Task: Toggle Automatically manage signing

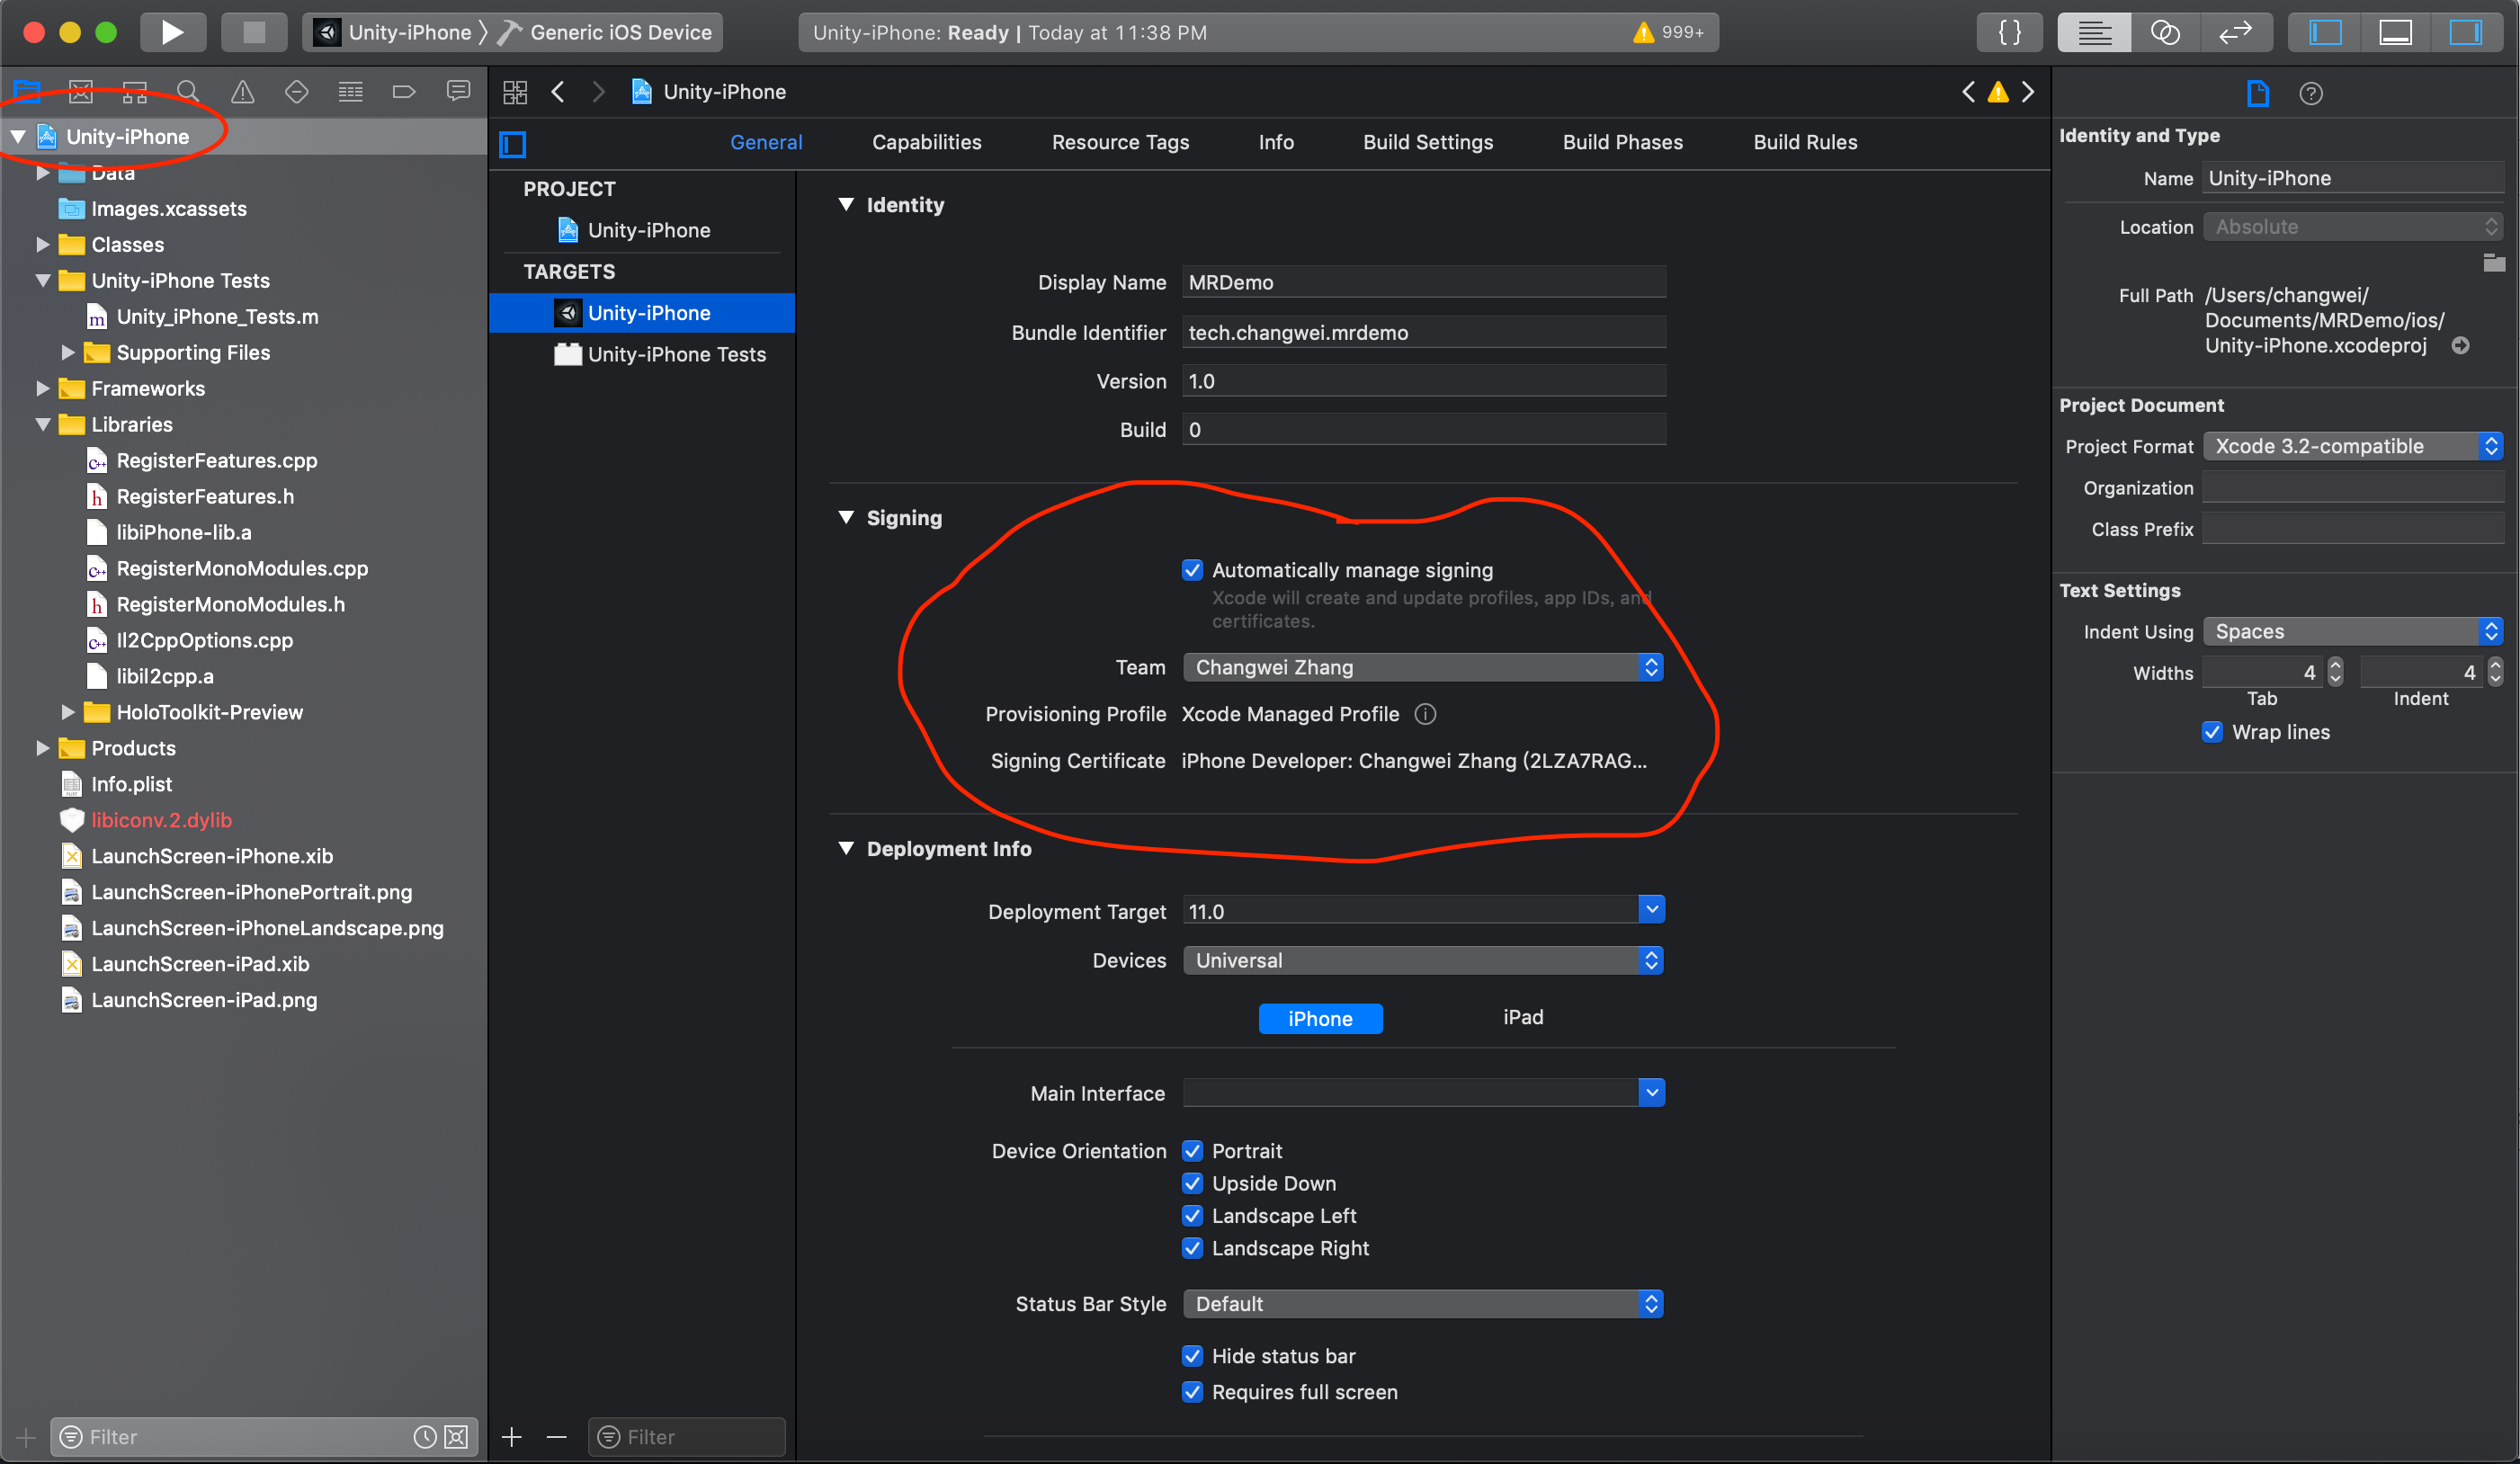Action: pyautogui.click(x=1192, y=570)
